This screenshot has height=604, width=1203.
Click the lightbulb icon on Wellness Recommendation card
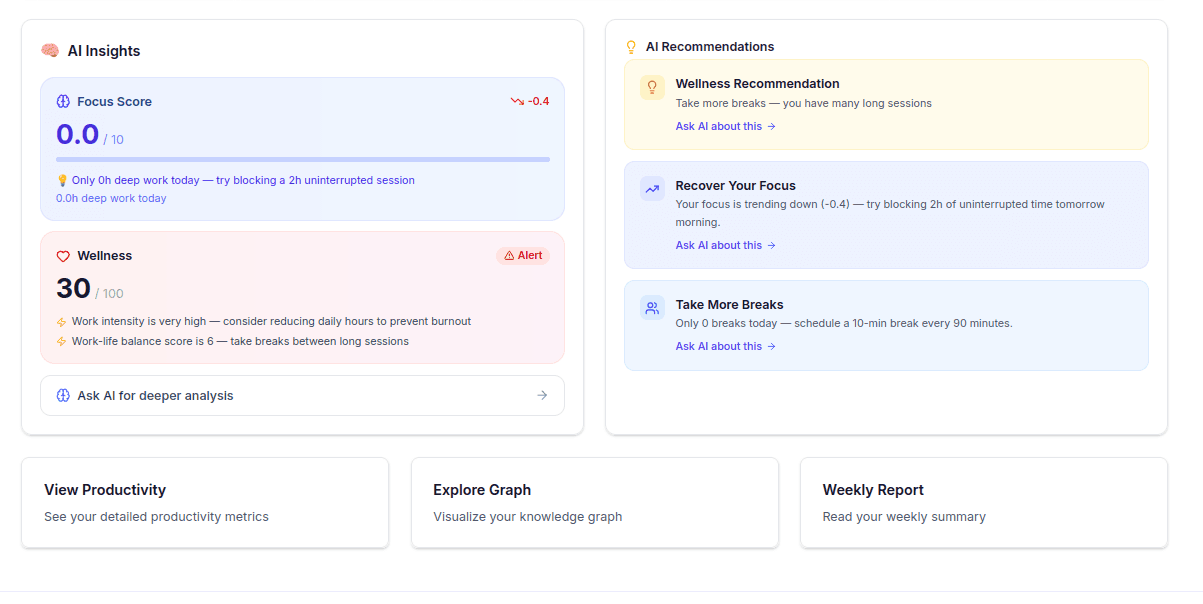click(x=652, y=88)
